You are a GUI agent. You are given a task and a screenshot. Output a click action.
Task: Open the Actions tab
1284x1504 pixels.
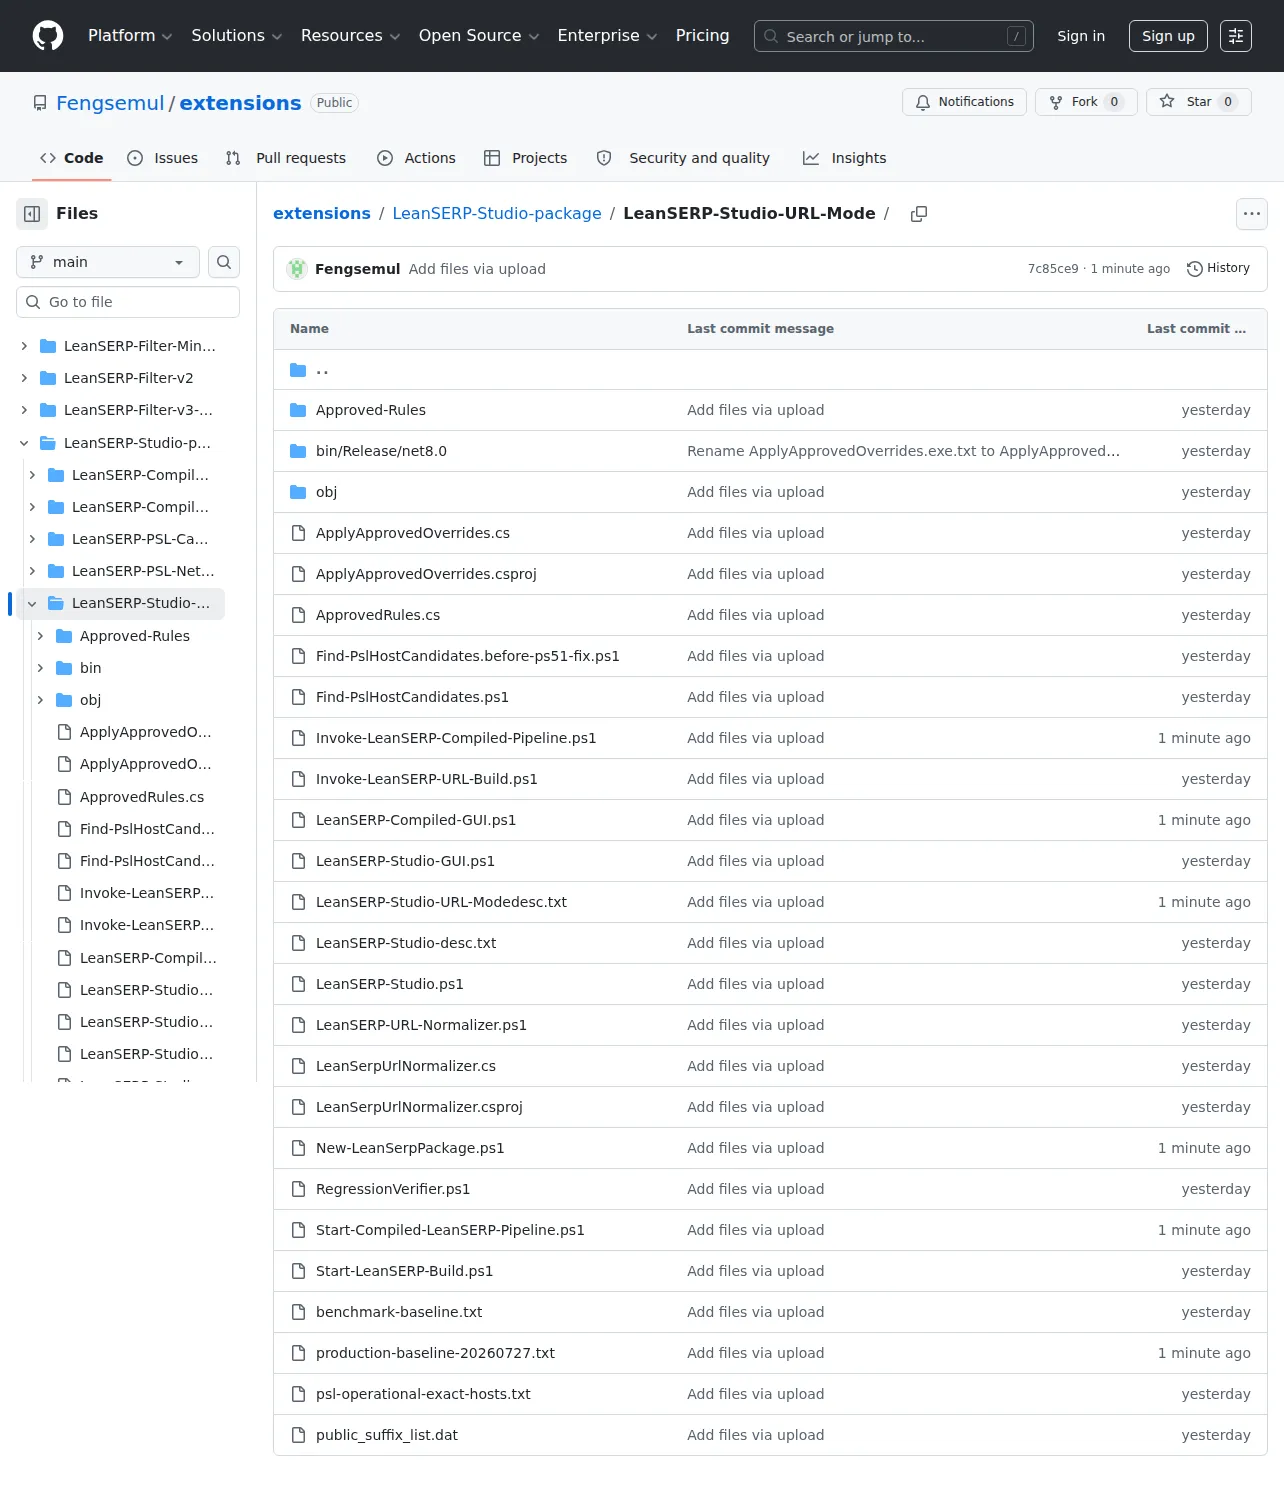tap(416, 158)
